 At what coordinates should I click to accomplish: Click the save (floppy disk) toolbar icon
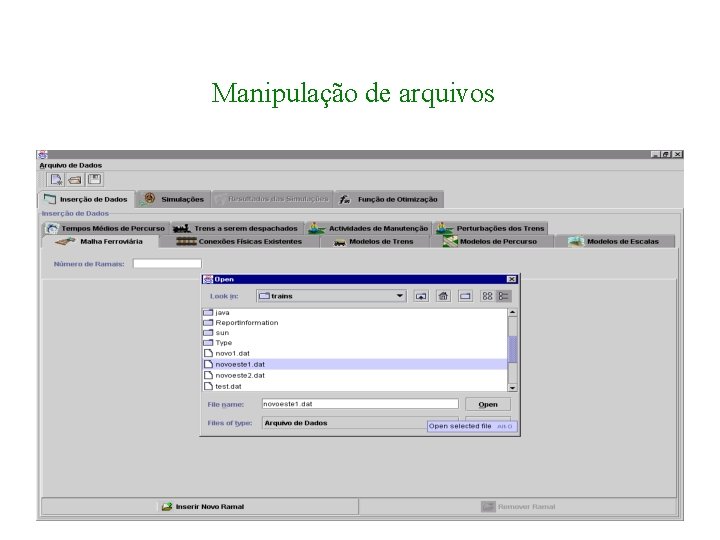coord(94,179)
